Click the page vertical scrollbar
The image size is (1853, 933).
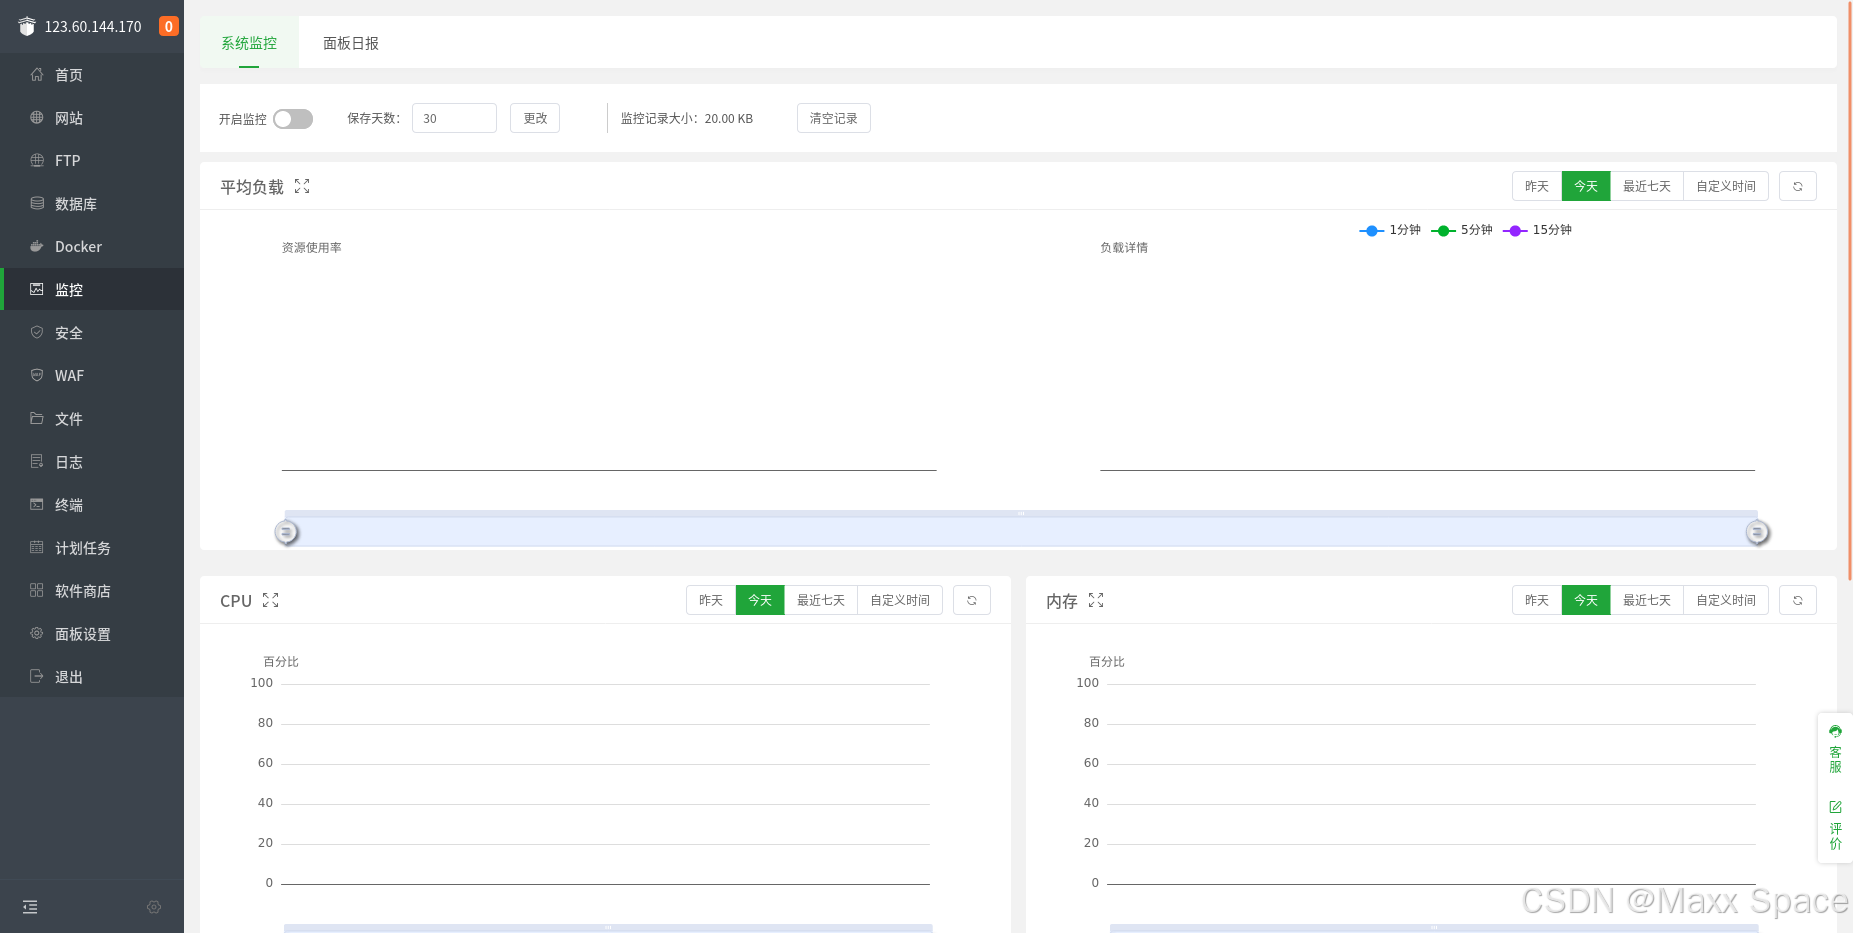coord(1850,290)
